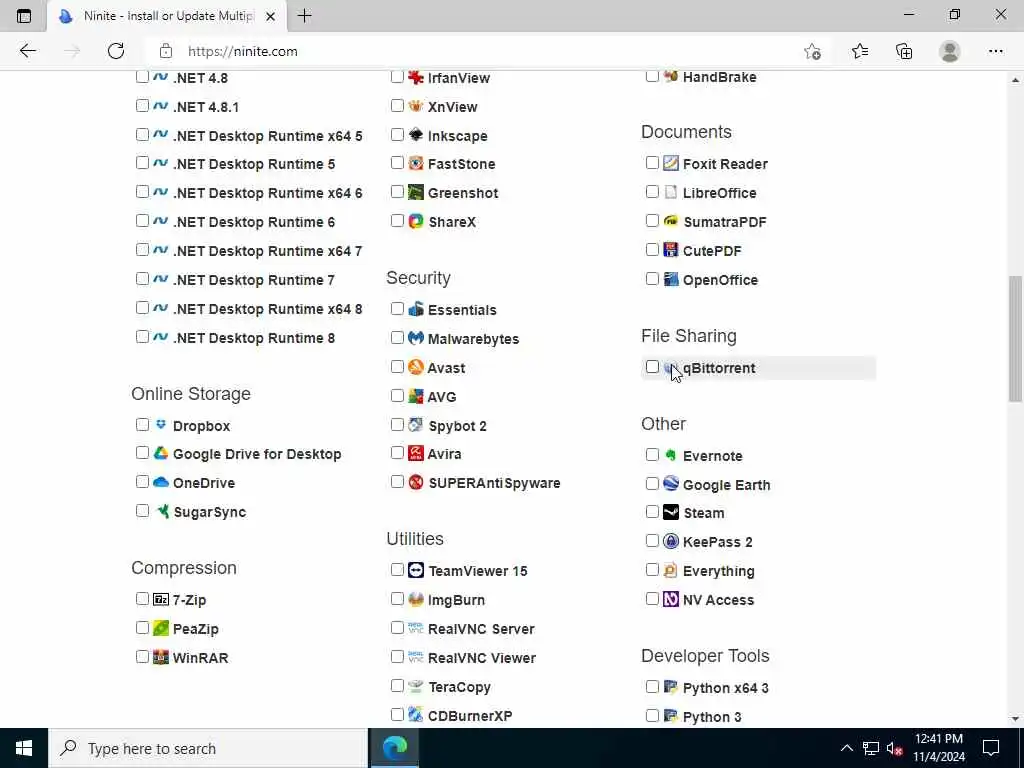Click the Avira icon
Viewport: 1024px width, 768px height.
[x=415, y=453]
